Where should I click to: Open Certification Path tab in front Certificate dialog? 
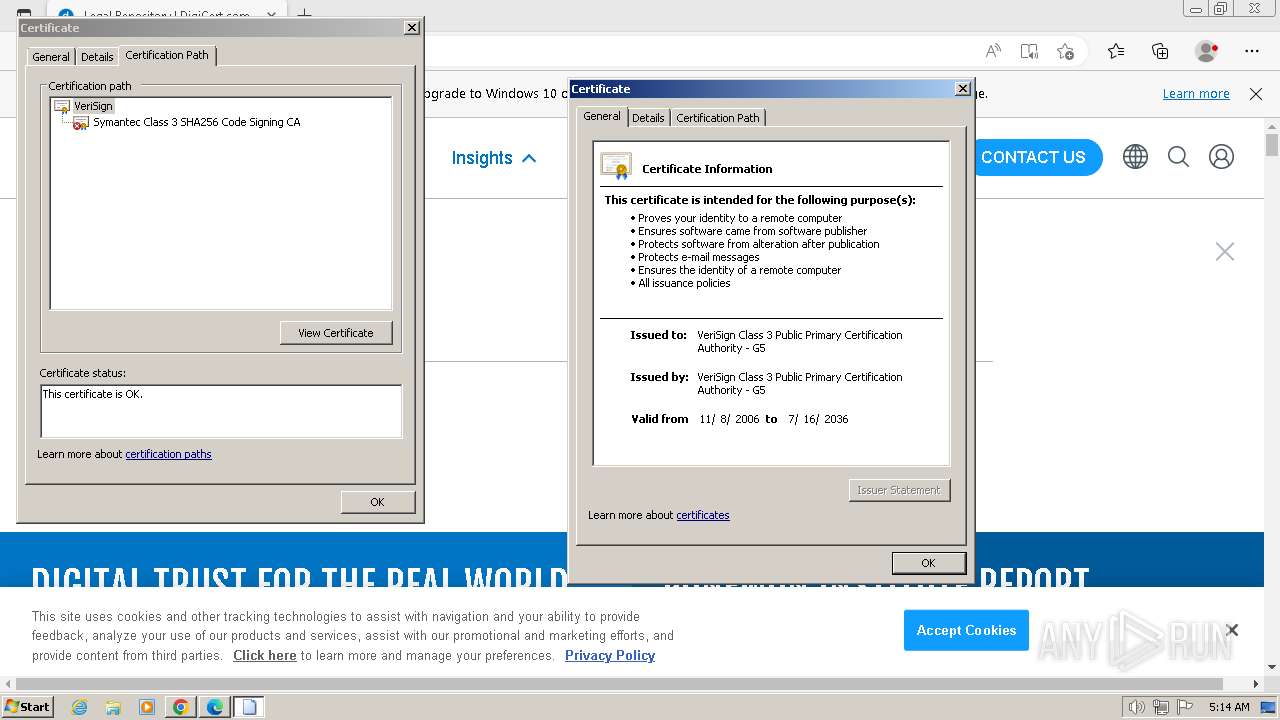718,118
